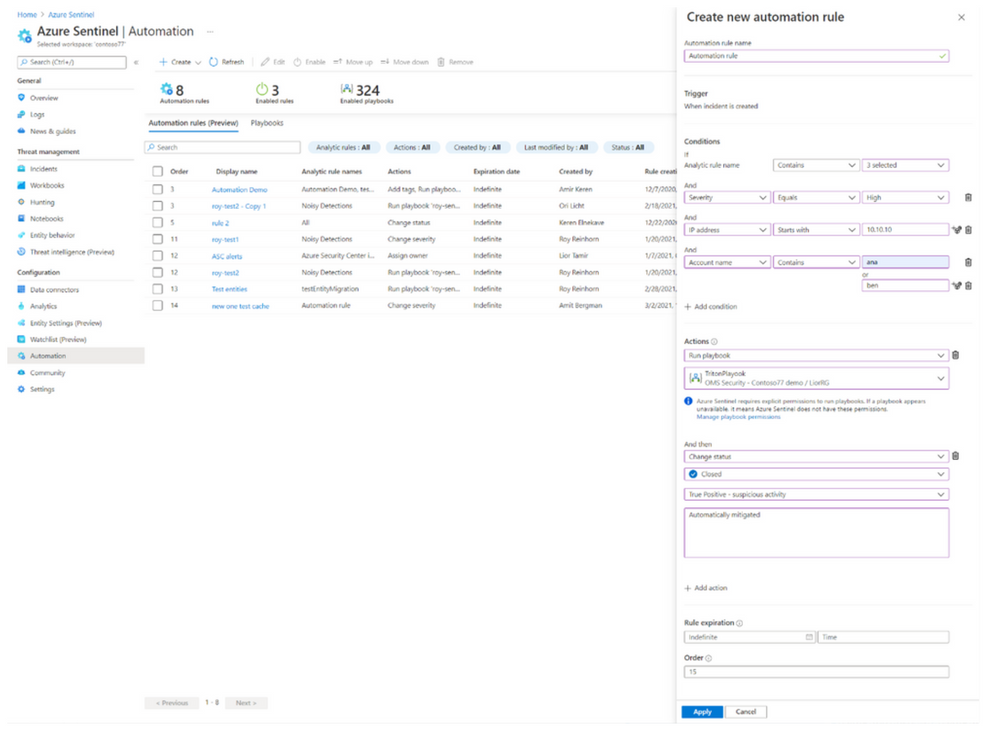Select the ASC alerts row checkbox
The height and width of the screenshot is (736, 999).
[157, 256]
